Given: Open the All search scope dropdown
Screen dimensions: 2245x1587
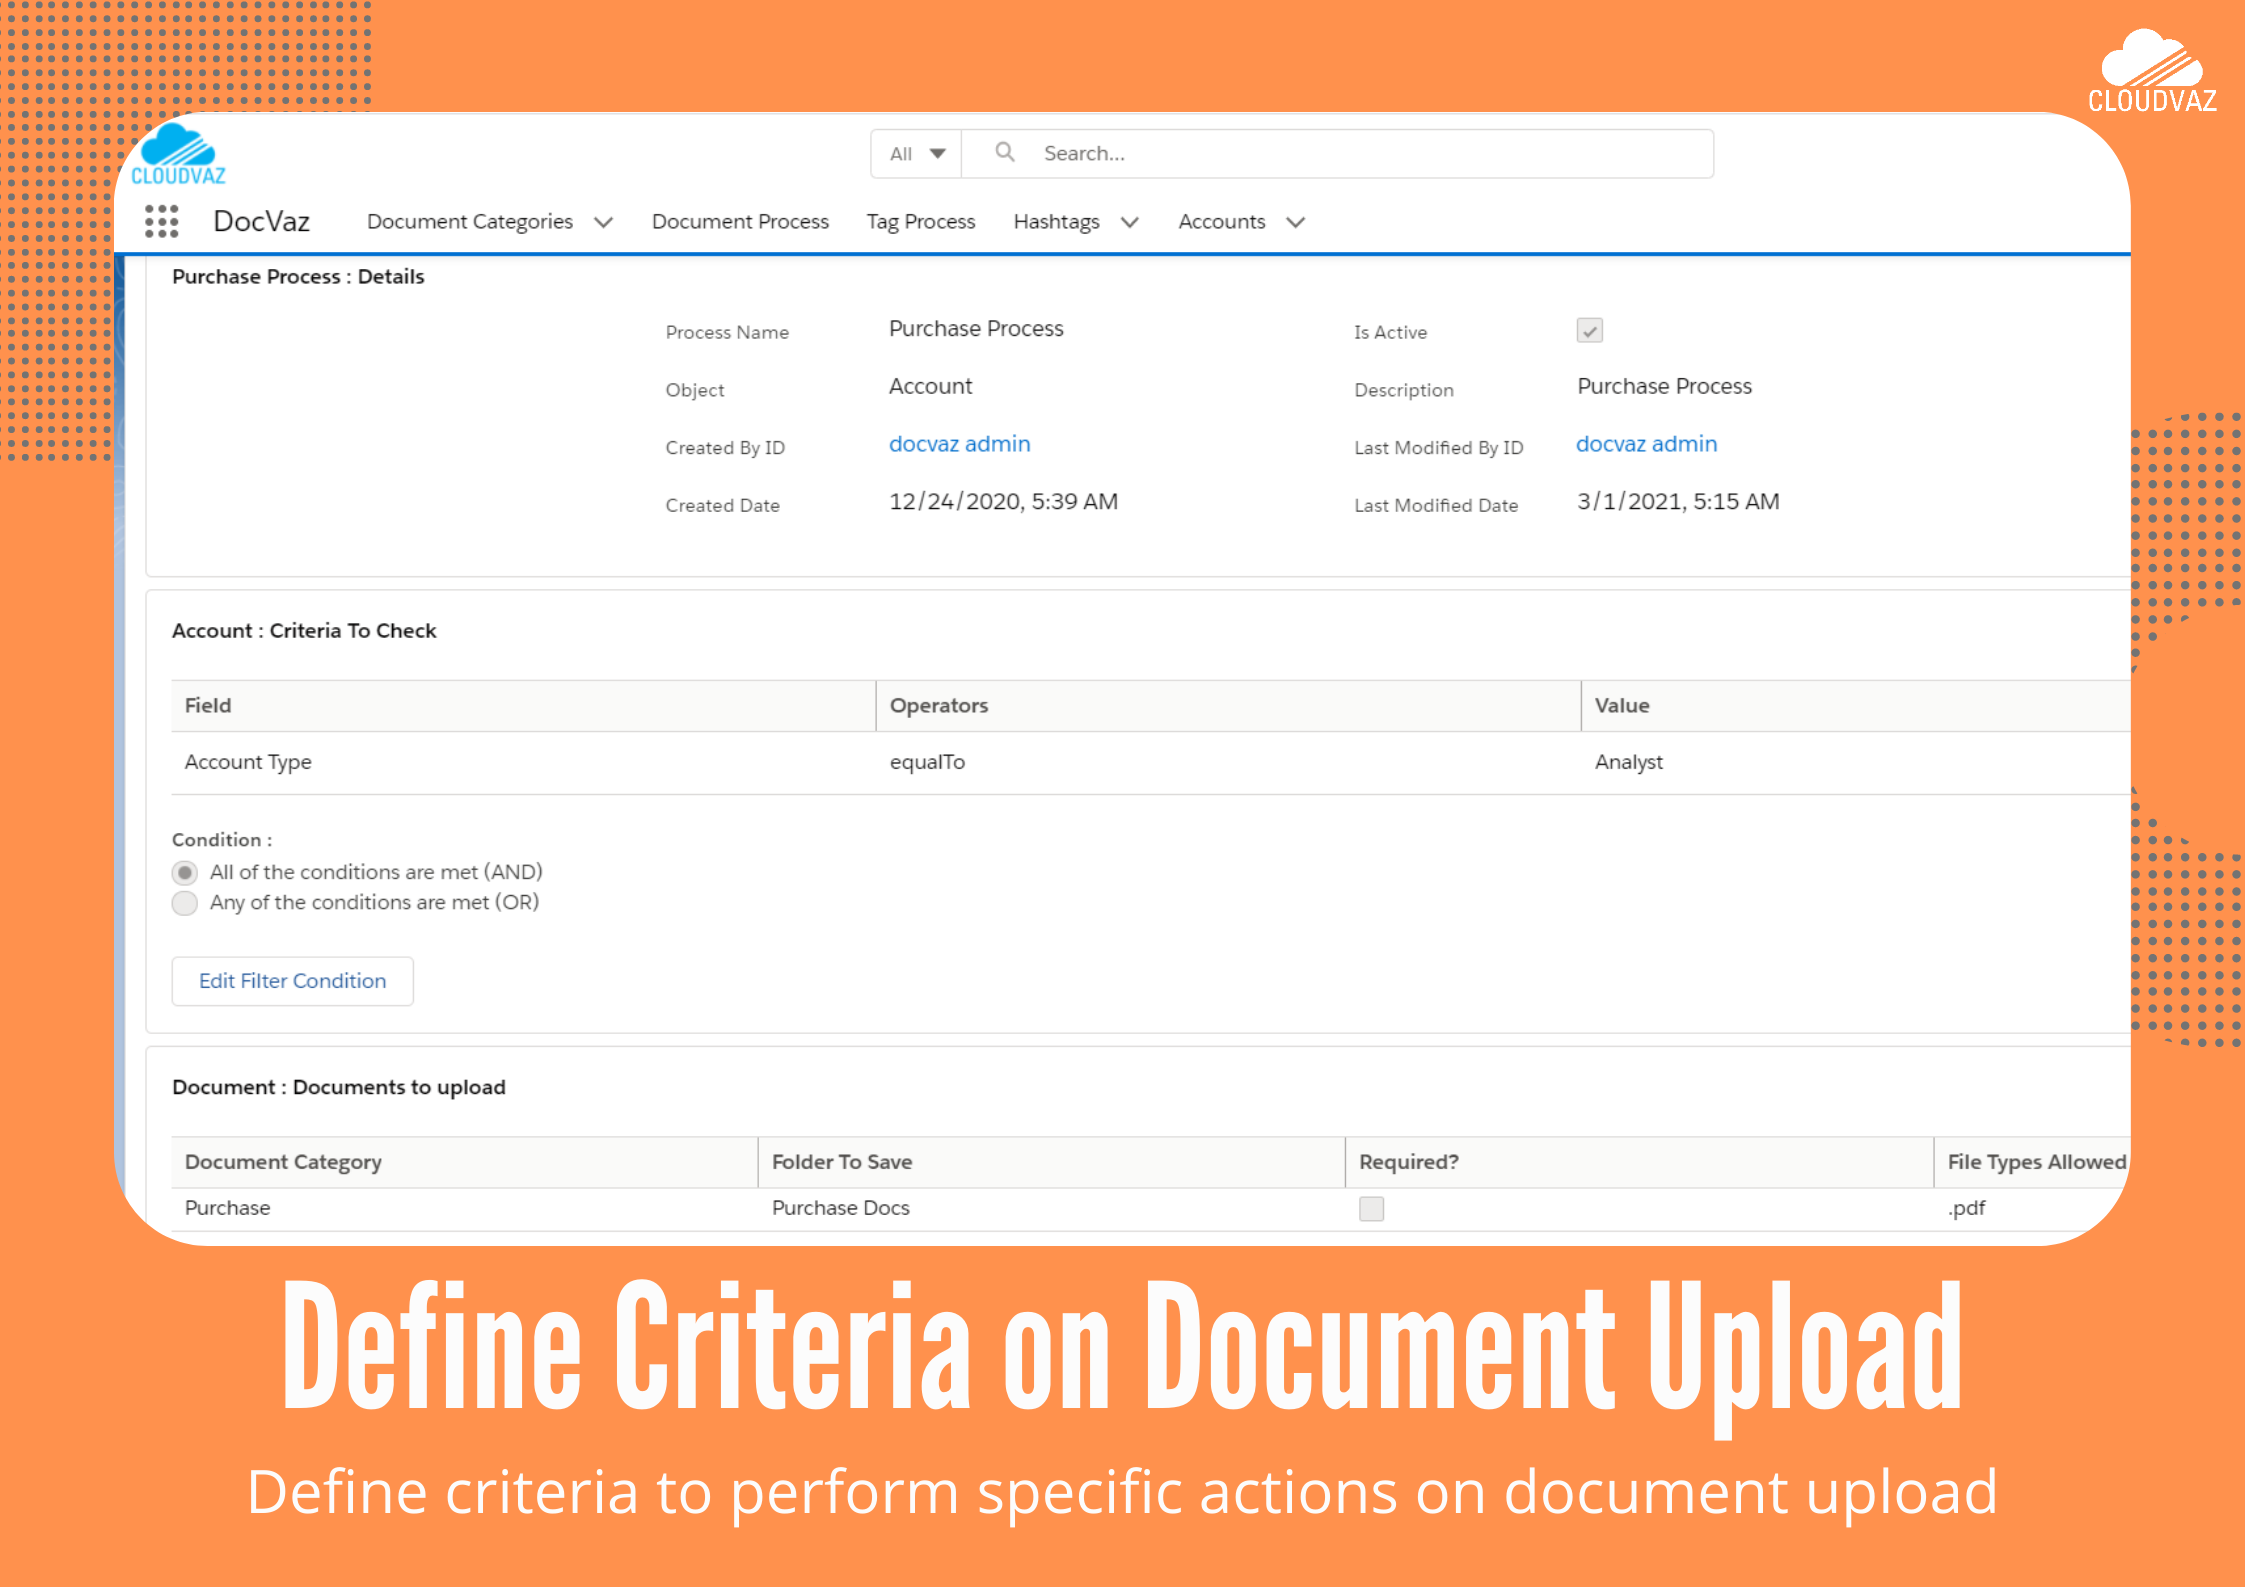Looking at the screenshot, I should pyautogui.click(x=913, y=153).
